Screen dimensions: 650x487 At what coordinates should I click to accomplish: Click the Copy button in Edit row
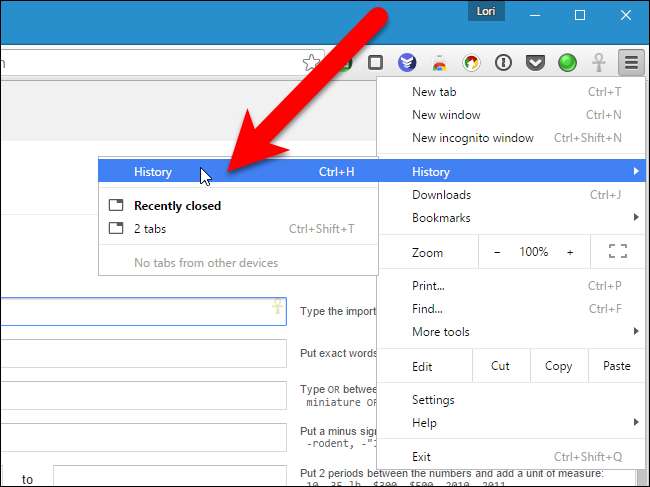coord(558,366)
